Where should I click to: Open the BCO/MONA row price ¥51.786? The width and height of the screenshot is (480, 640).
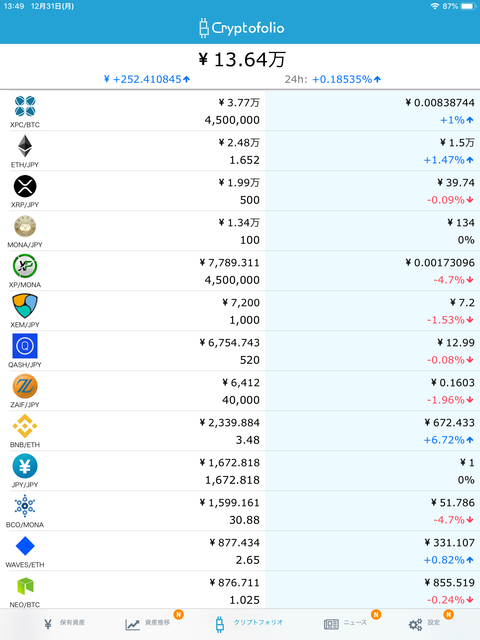[x=453, y=502]
